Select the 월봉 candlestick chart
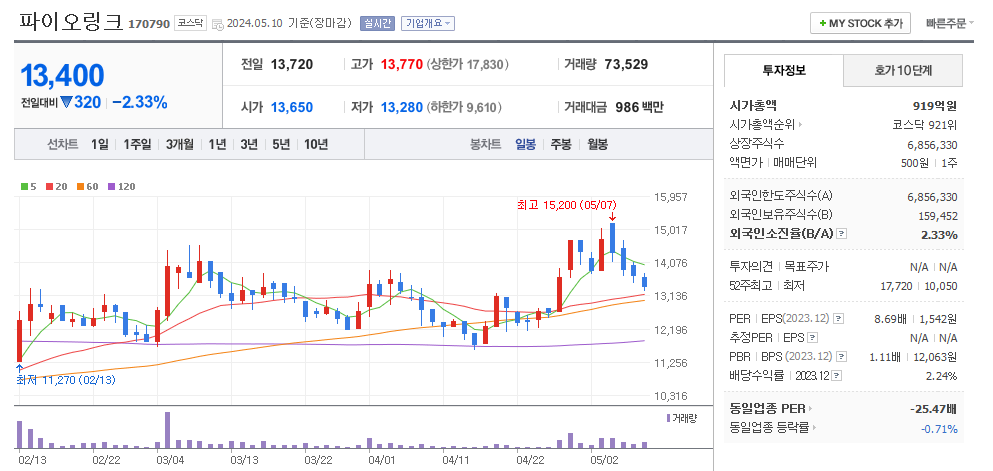 (597, 144)
